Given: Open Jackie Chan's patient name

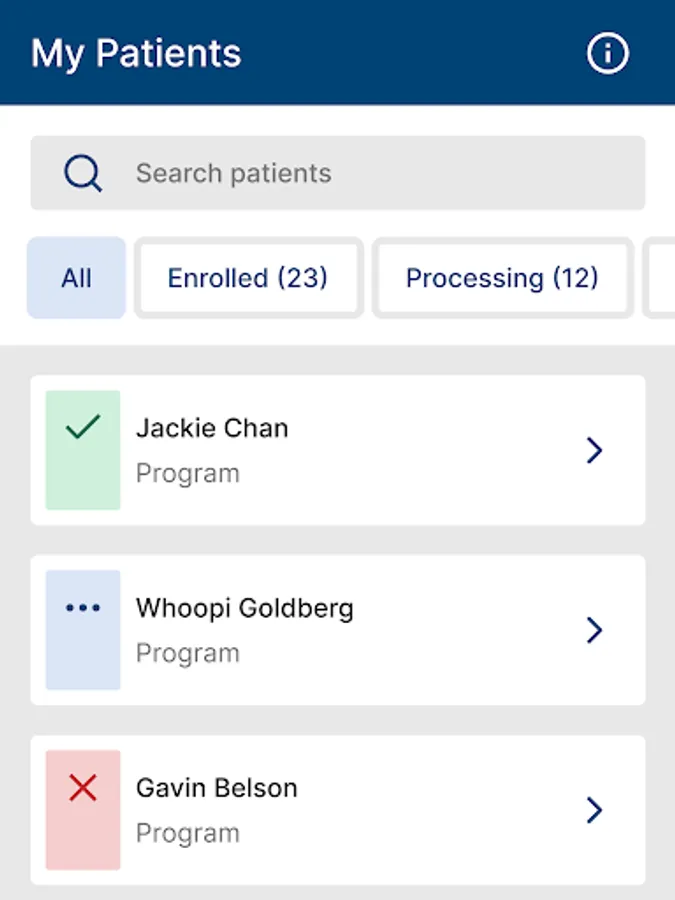Looking at the screenshot, I should tap(212, 428).
